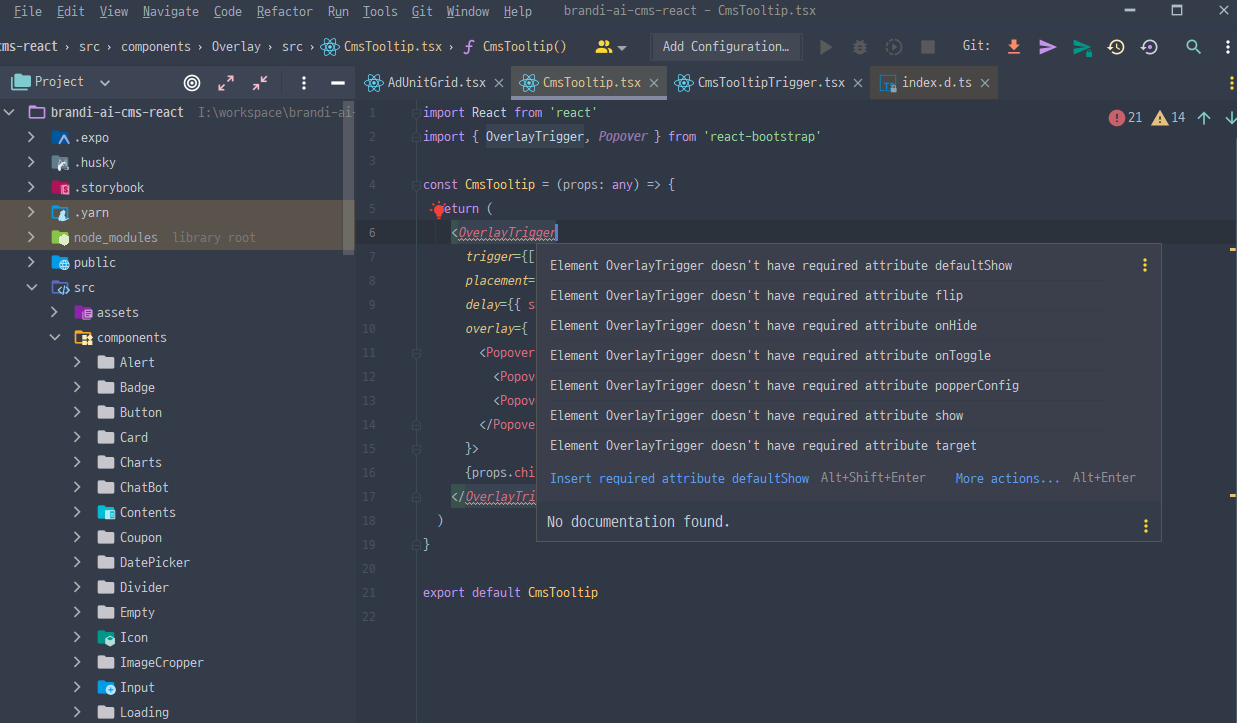
Task: Click the debug bug icon in toolbar
Action: pyautogui.click(x=859, y=45)
